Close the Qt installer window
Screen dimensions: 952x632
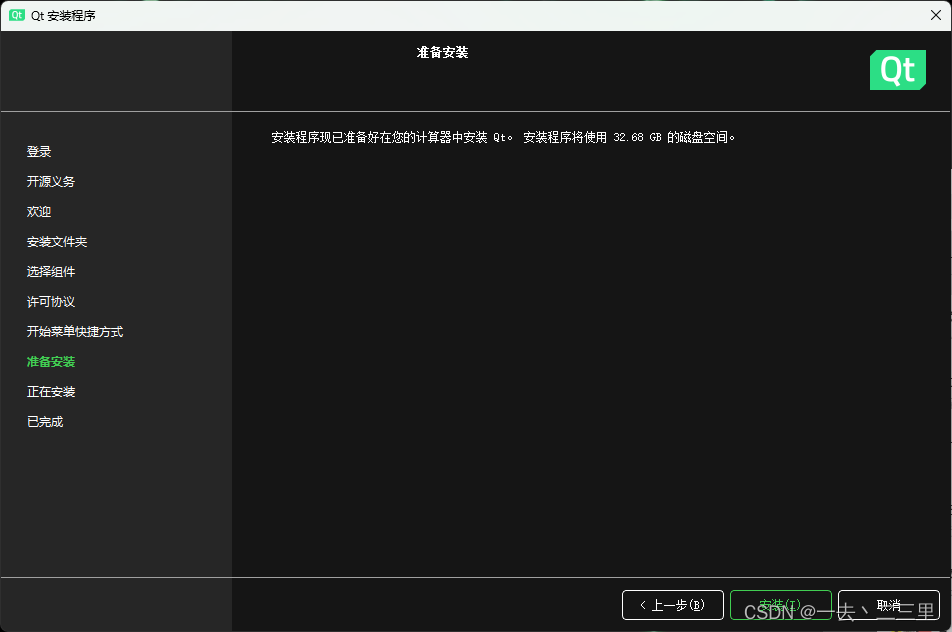point(936,15)
